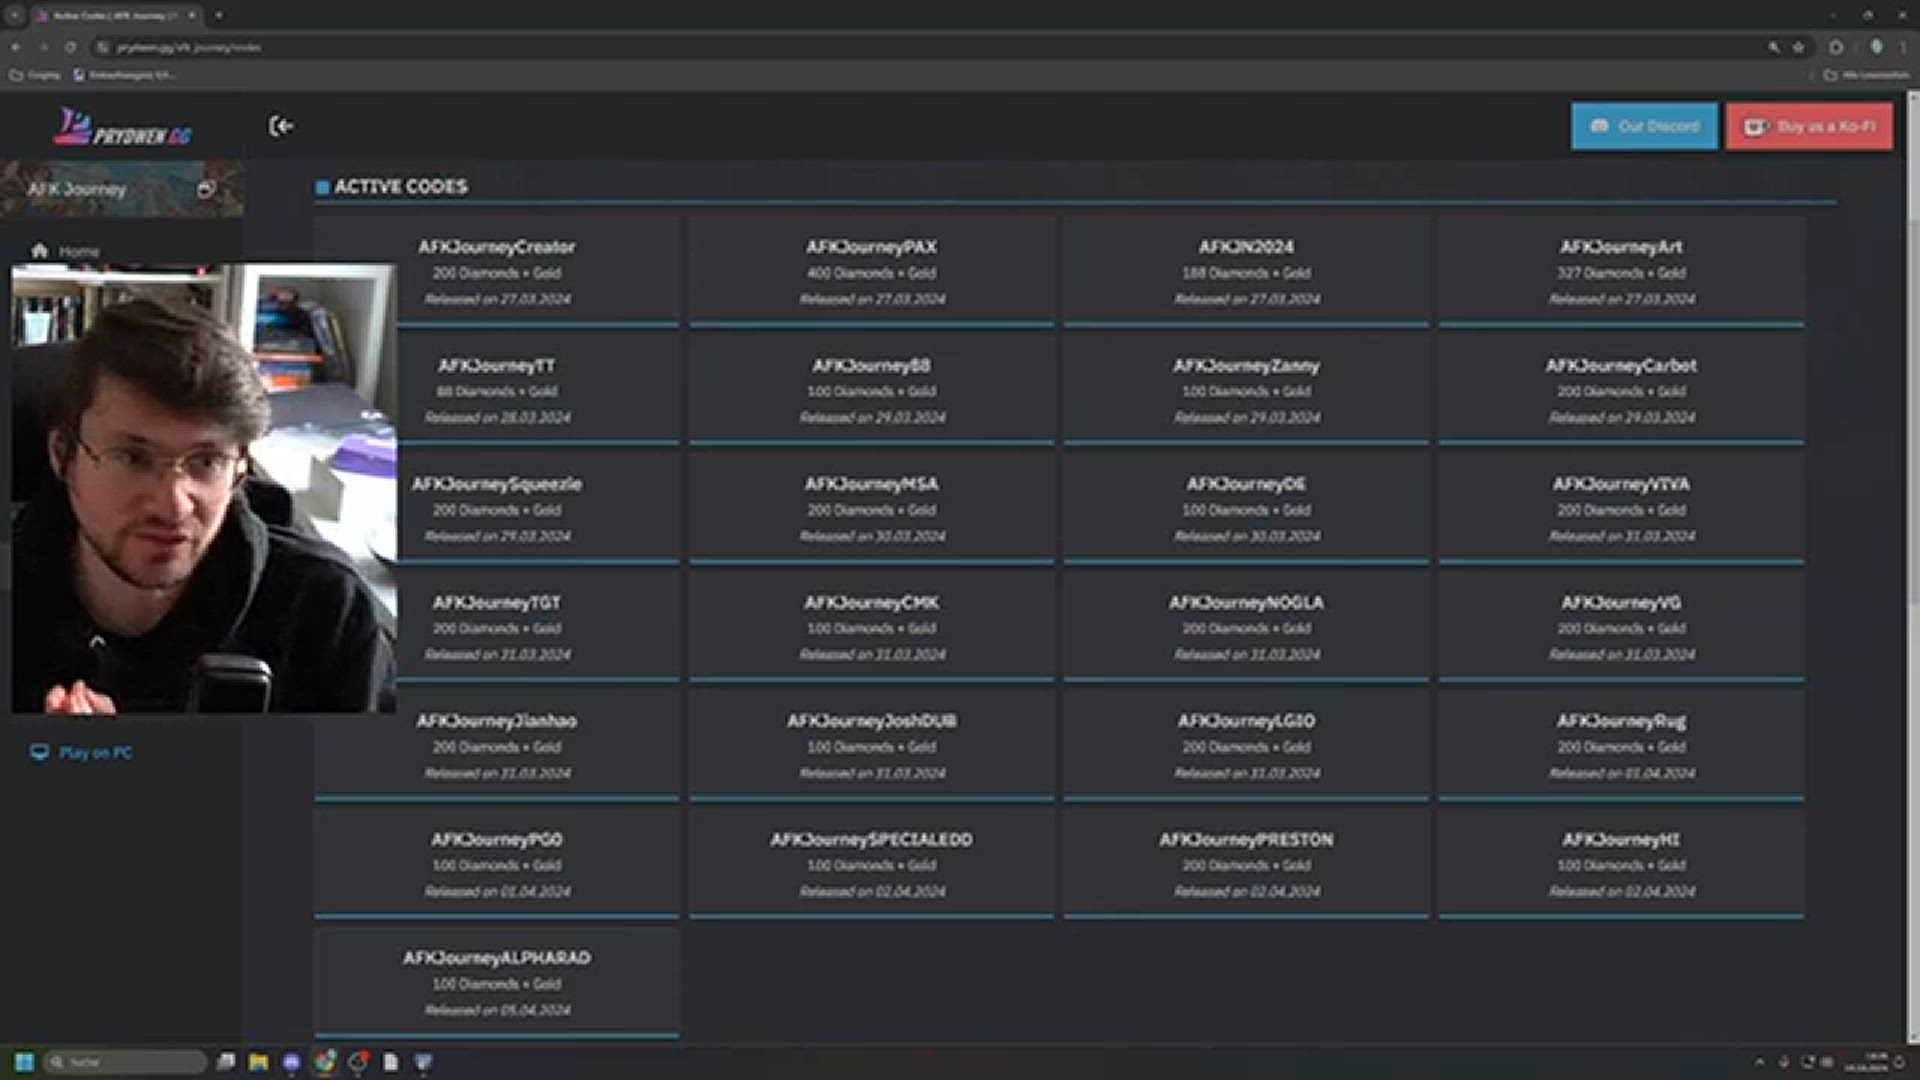Open the browser extensions icon
The image size is (1920, 1080).
pos(1836,47)
